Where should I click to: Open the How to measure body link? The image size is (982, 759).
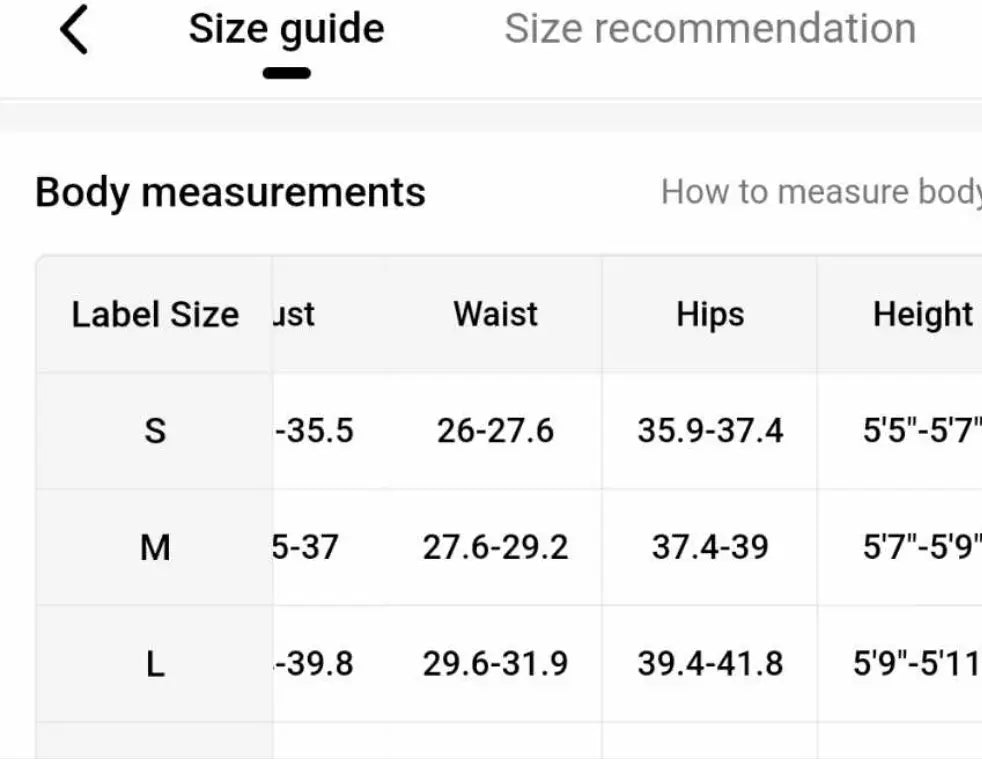[820, 191]
